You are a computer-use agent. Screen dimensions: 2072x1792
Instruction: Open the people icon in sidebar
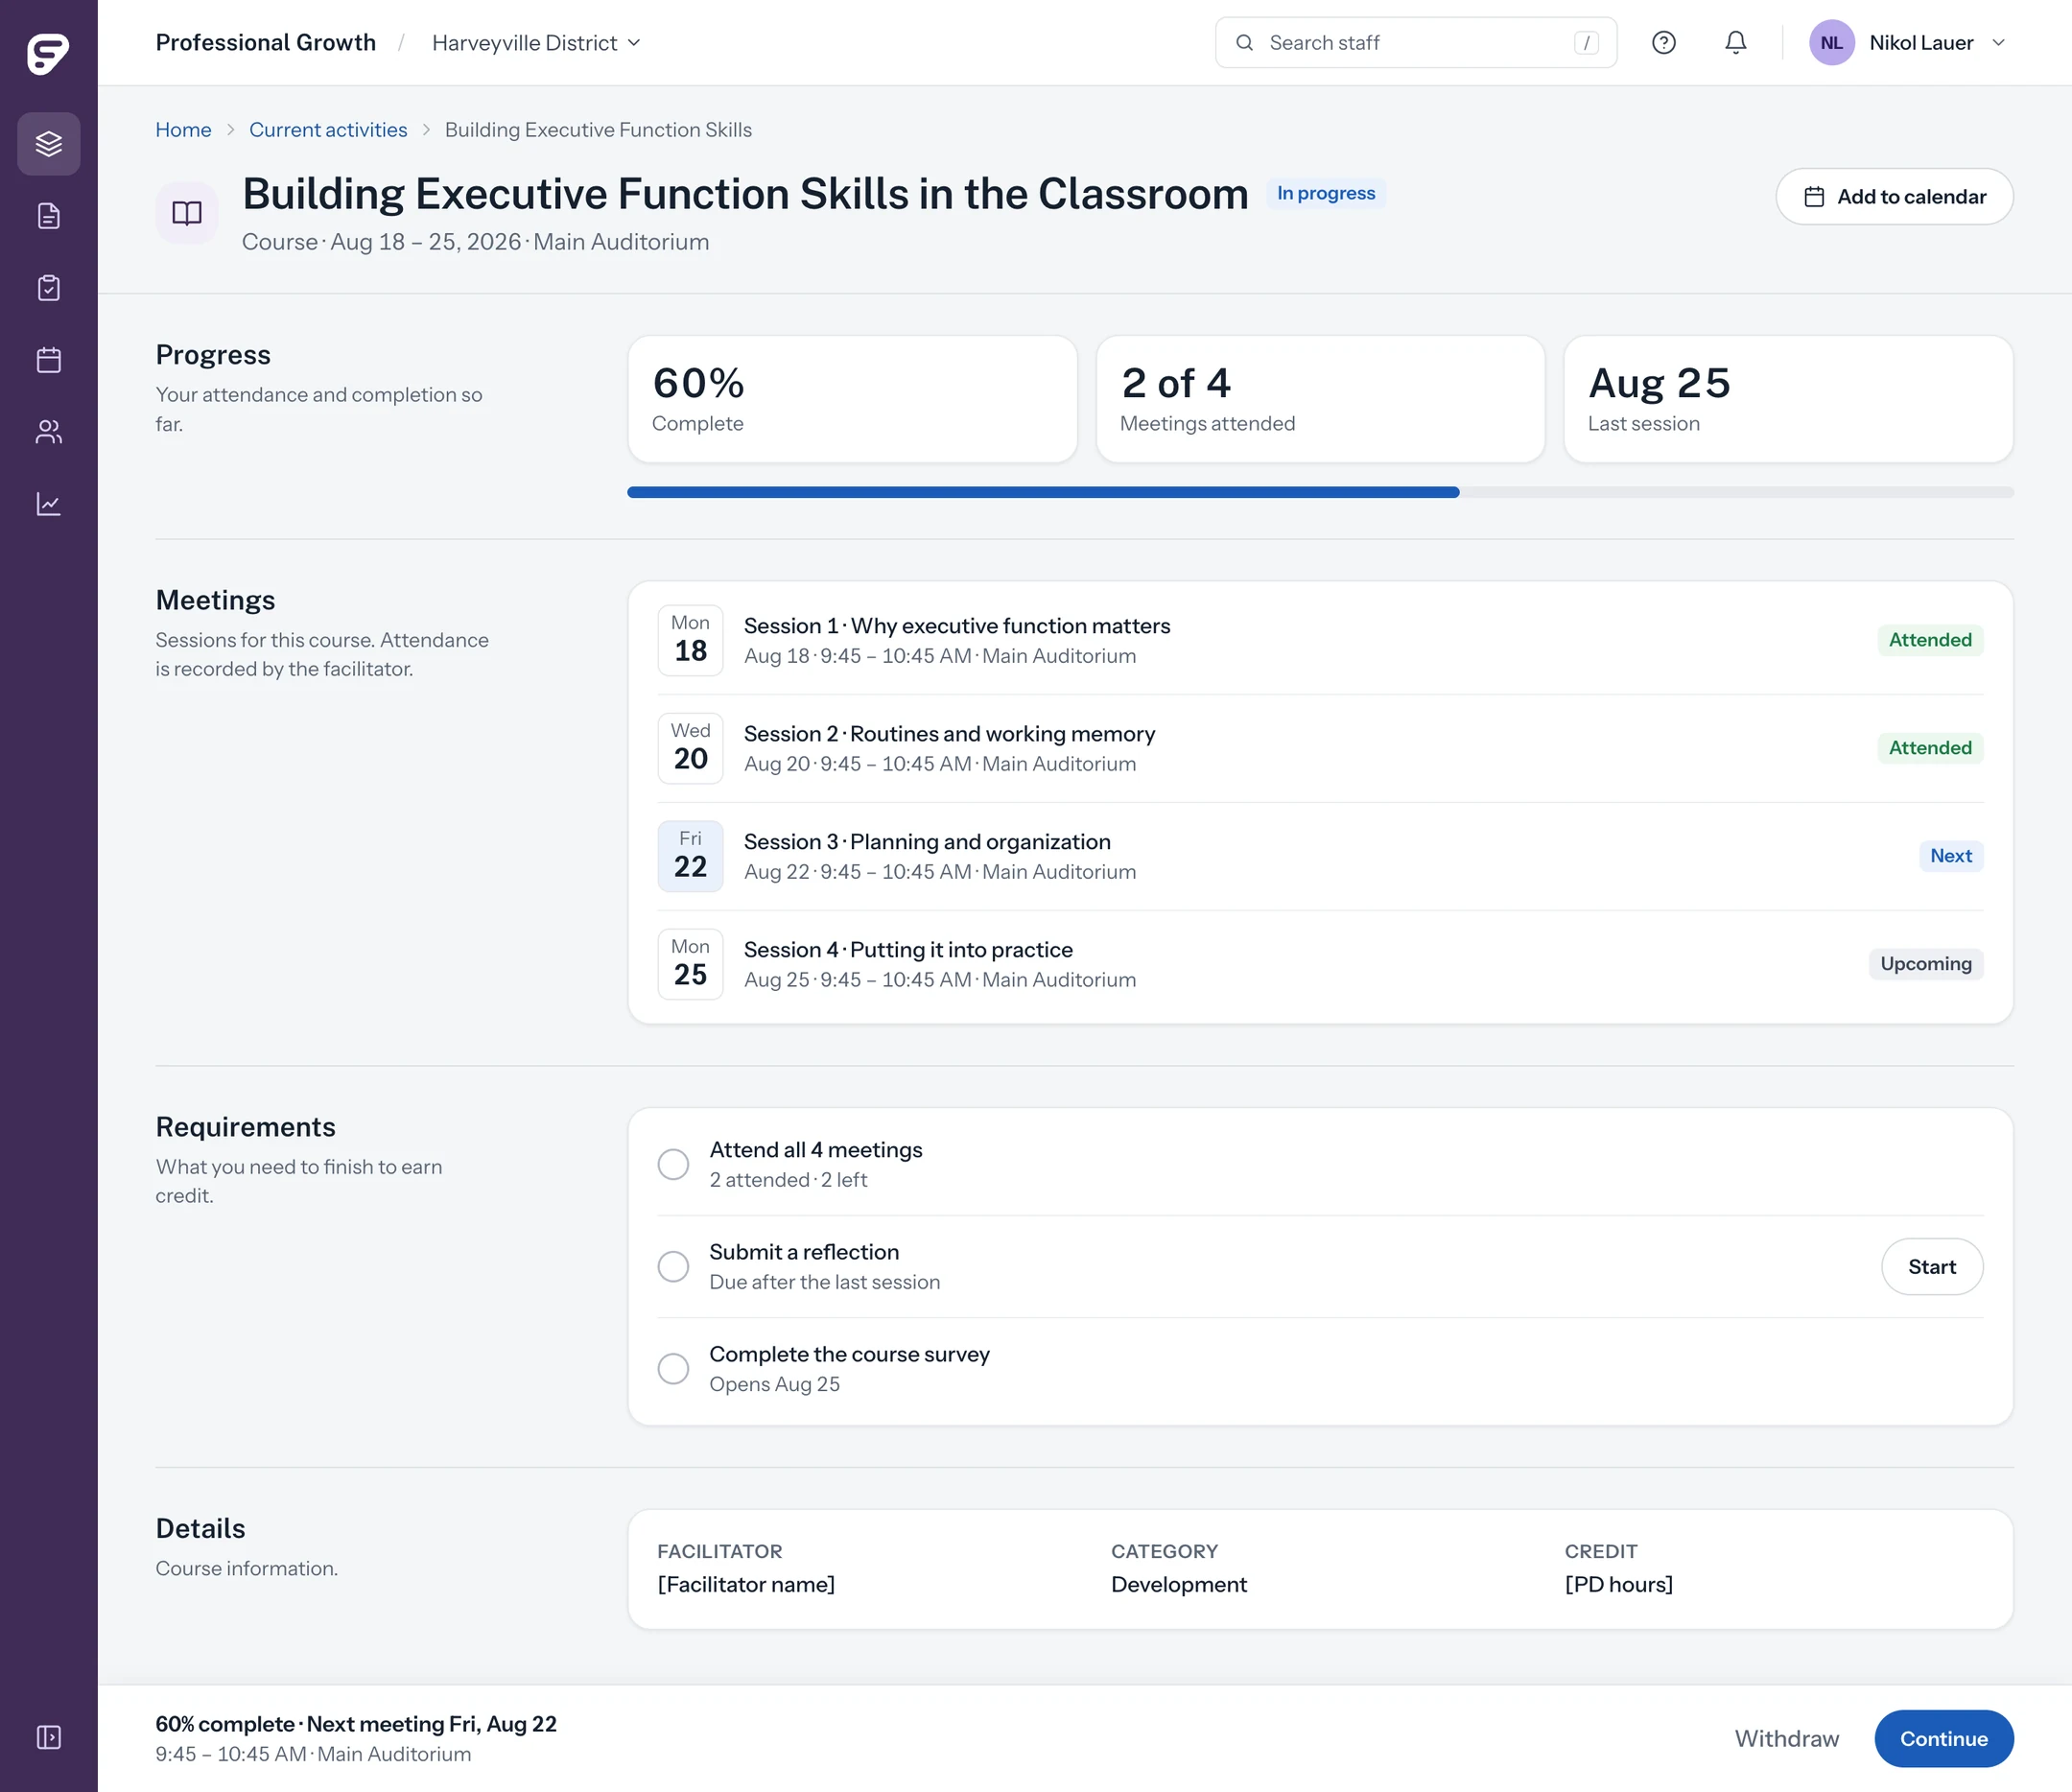(x=49, y=432)
